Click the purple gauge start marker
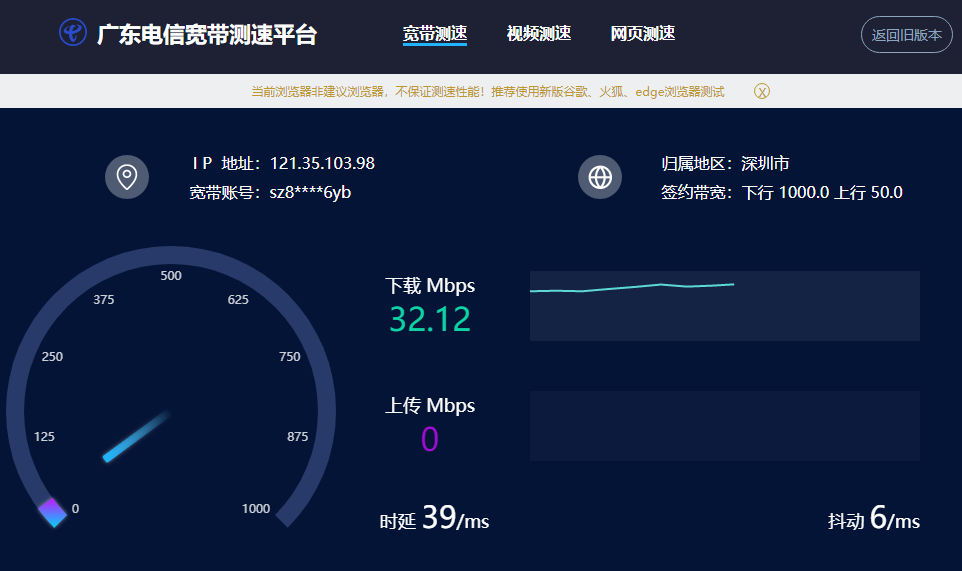 [53, 511]
